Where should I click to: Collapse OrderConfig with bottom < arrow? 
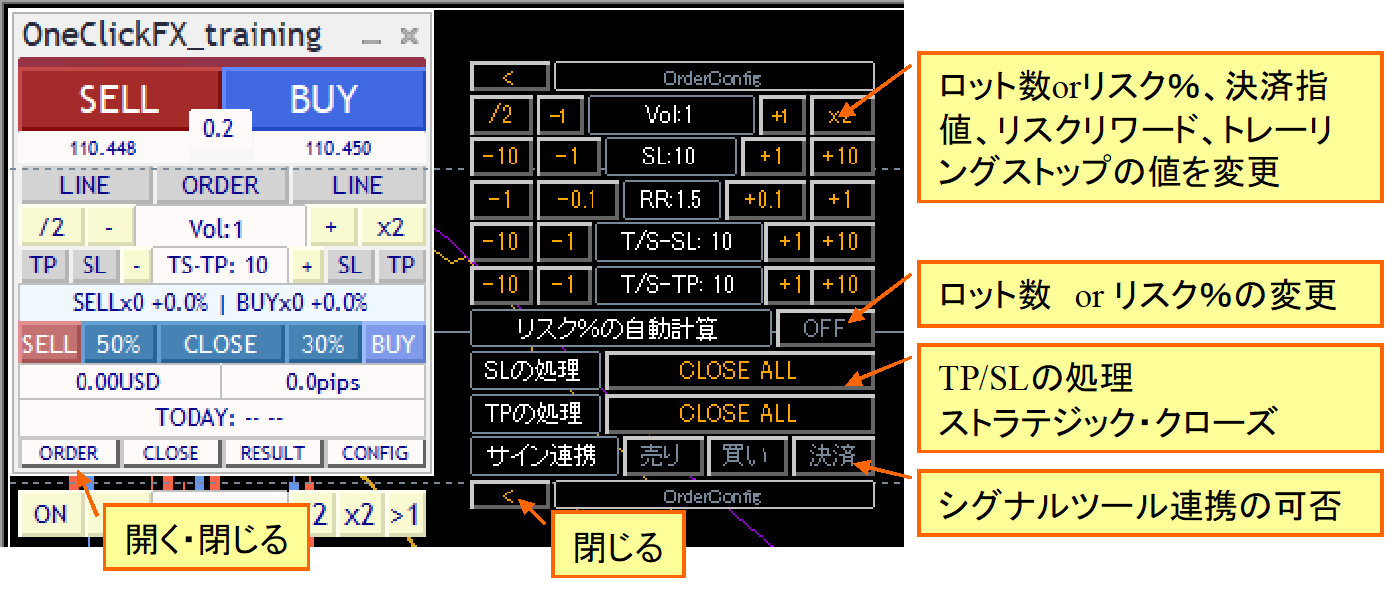(509, 495)
